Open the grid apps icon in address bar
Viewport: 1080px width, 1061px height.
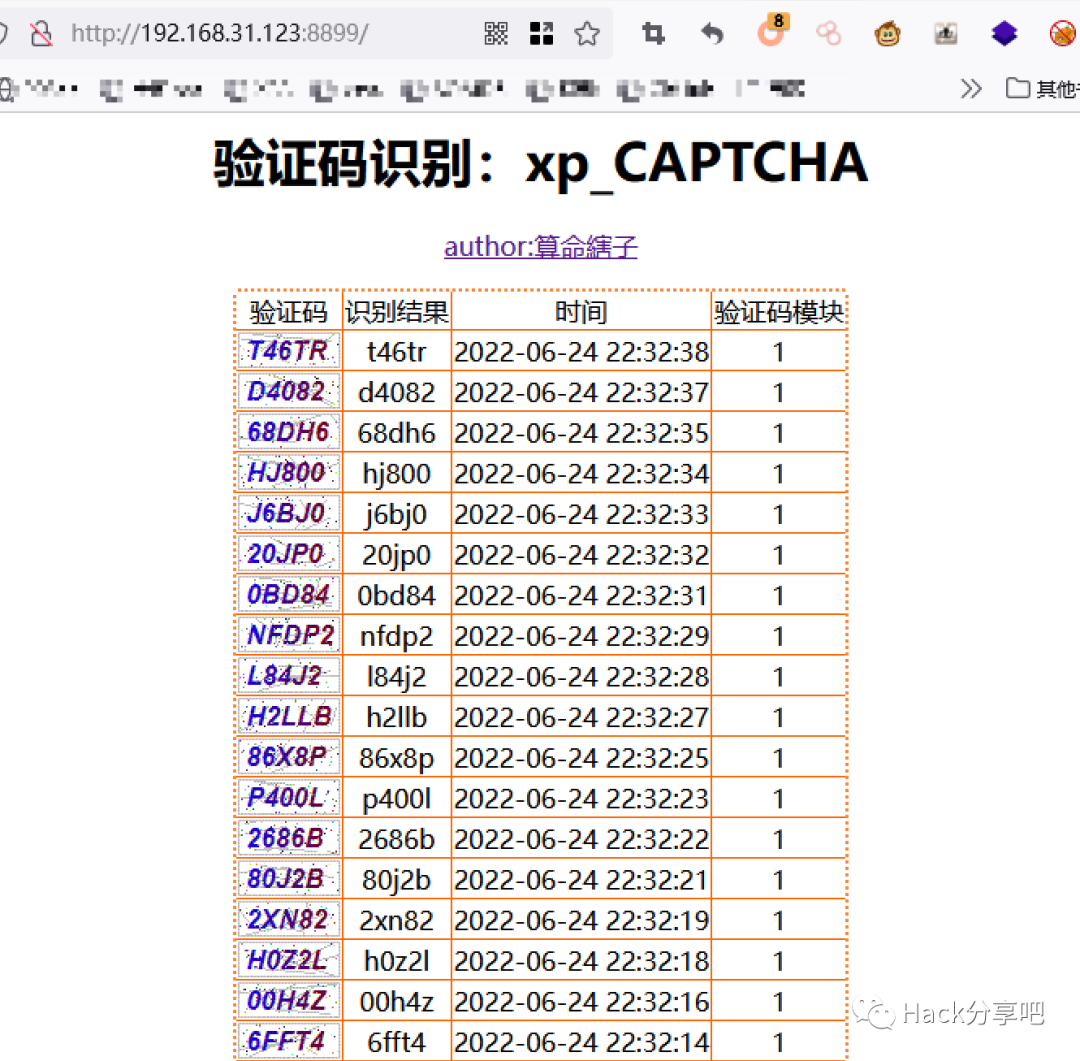click(x=541, y=33)
